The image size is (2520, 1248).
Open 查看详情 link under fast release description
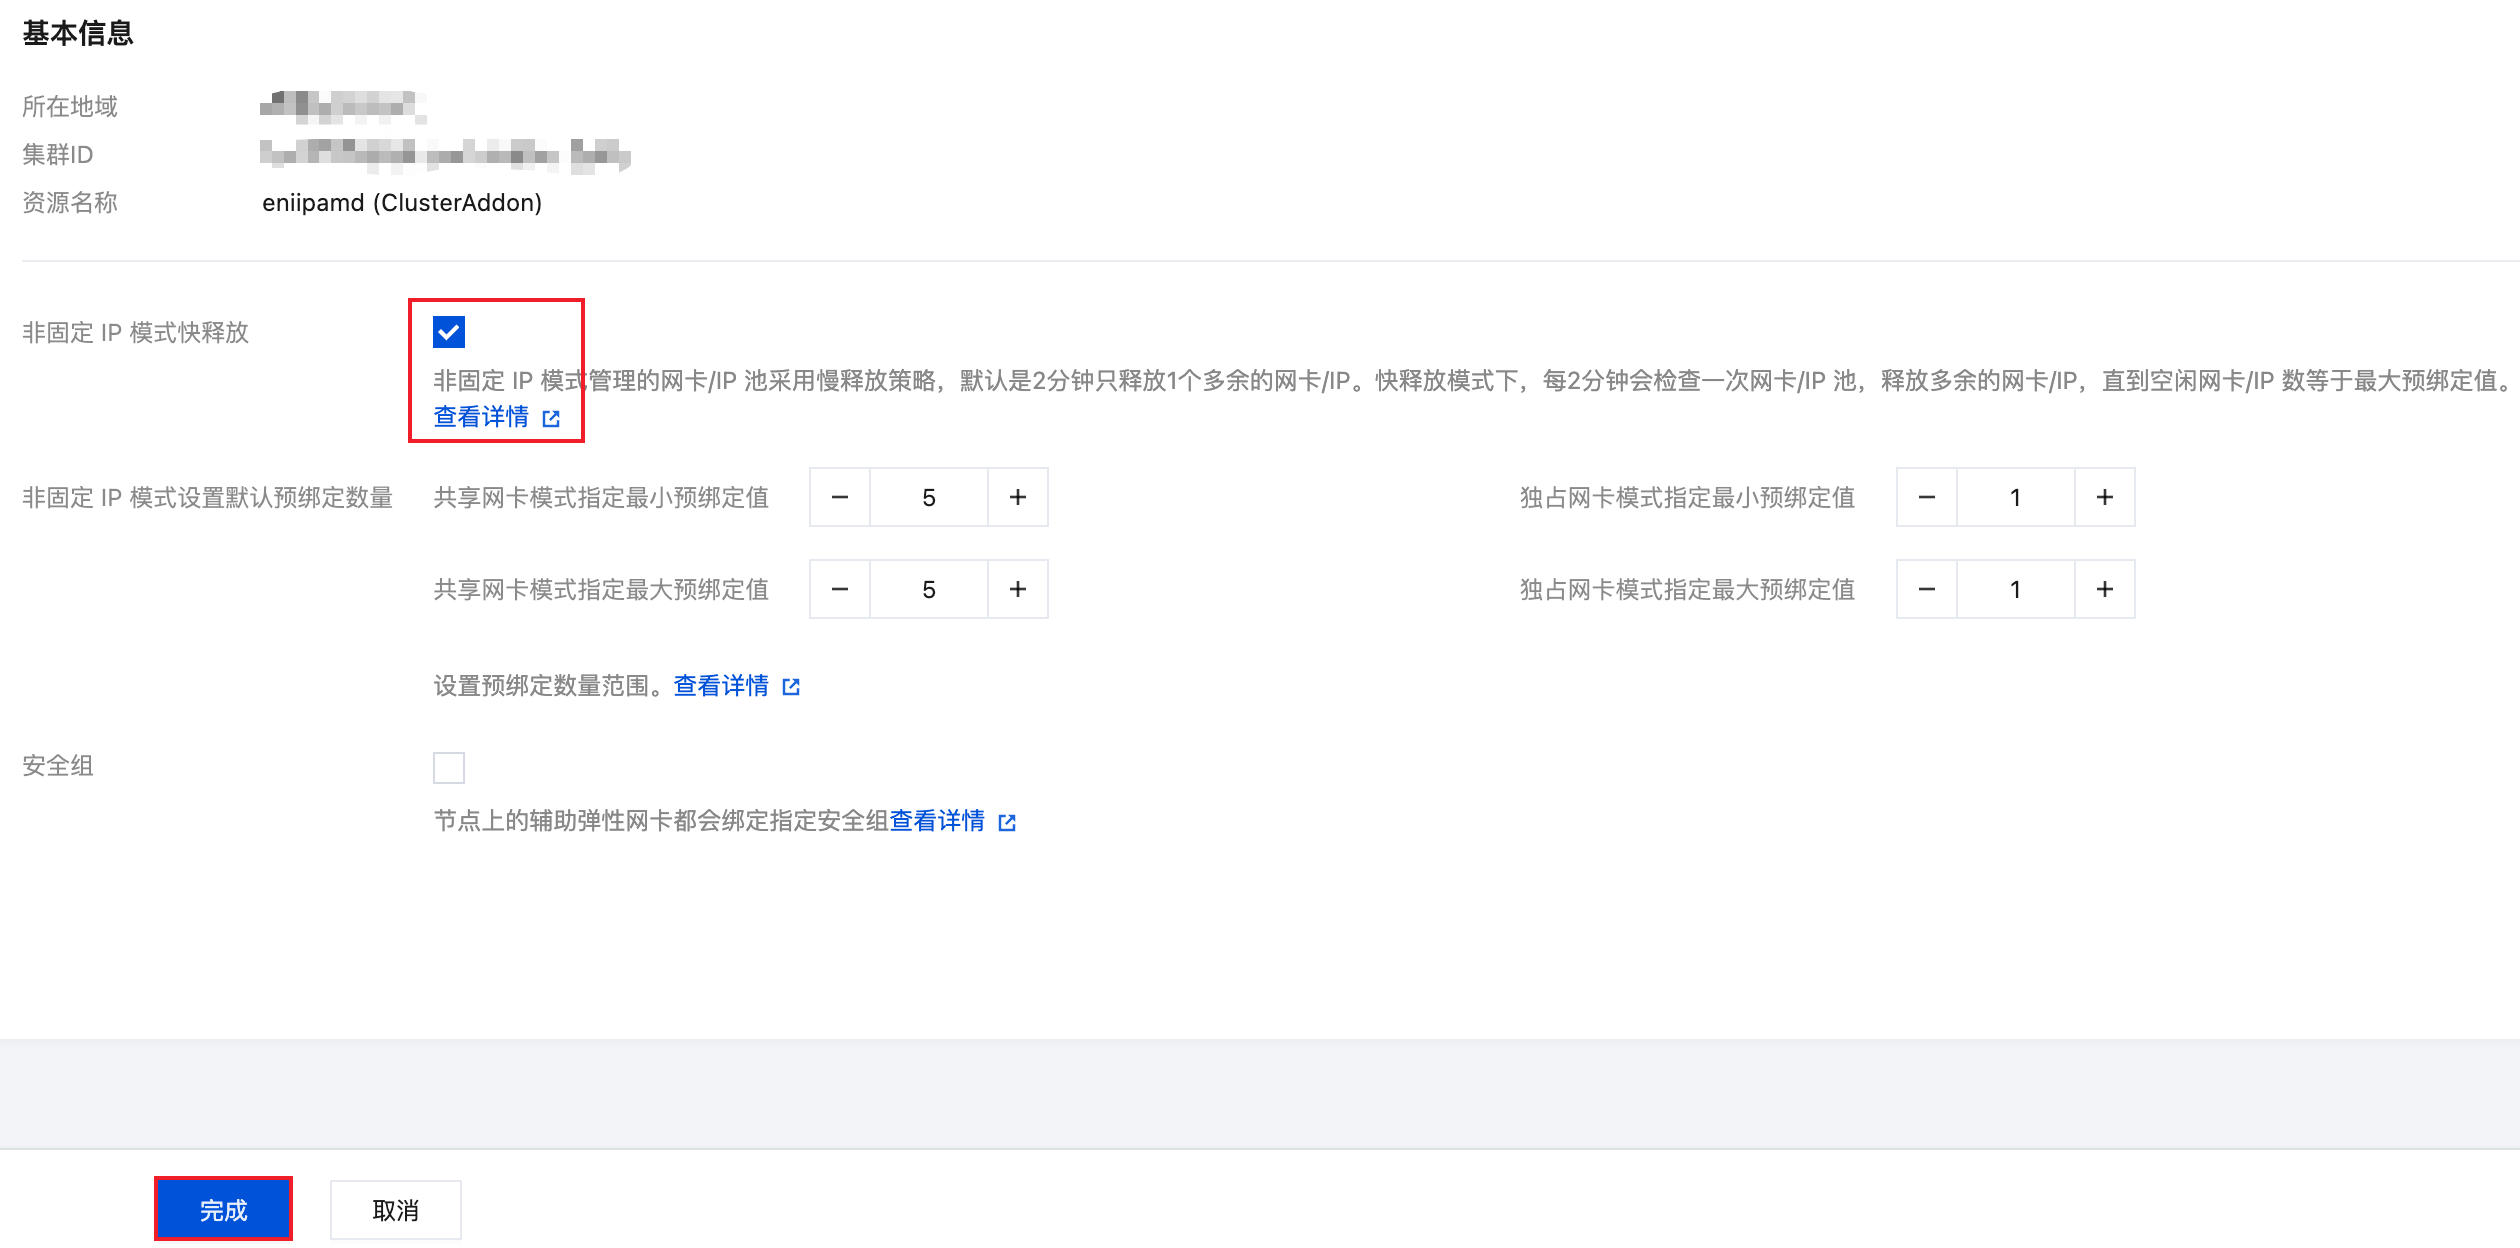481,417
